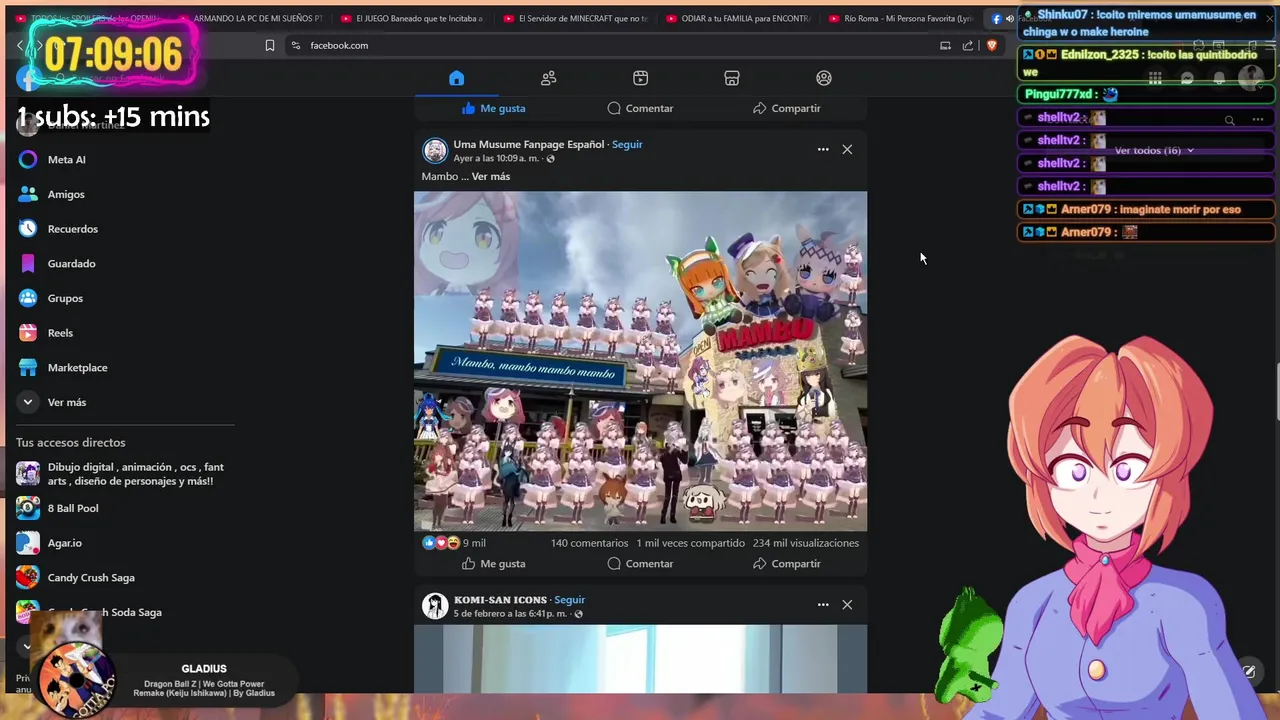Switch to El Servidor de MINECRAFT tab

tap(578, 18)
